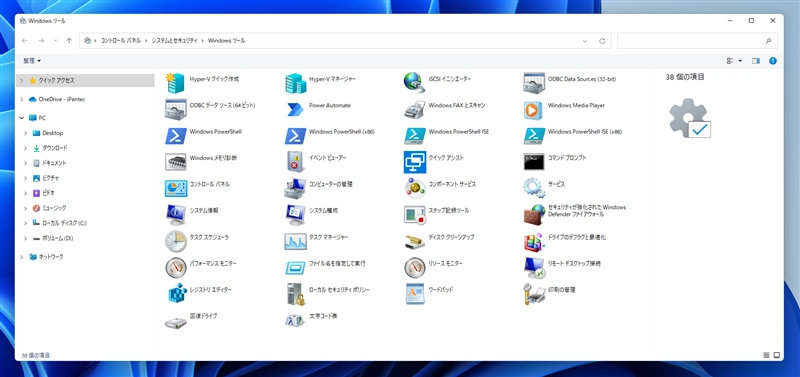Select ファイル名を指定して実行 icon

tap(295, 267)
